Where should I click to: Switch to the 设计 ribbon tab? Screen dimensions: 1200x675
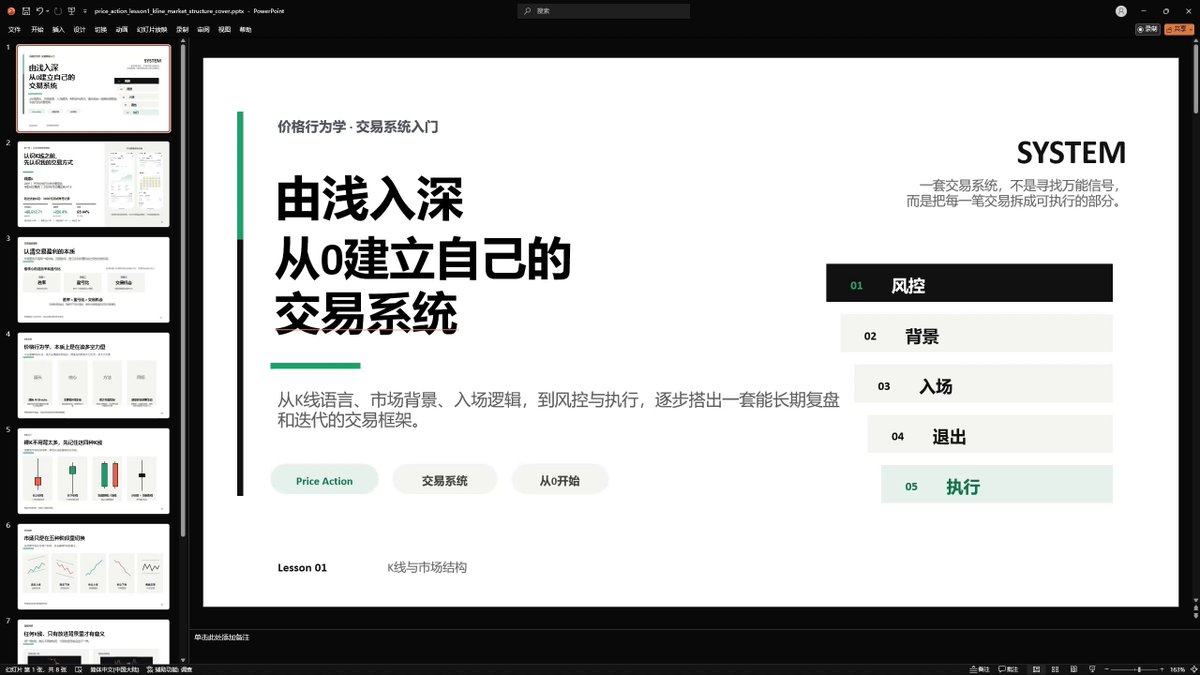pos(79,30)
